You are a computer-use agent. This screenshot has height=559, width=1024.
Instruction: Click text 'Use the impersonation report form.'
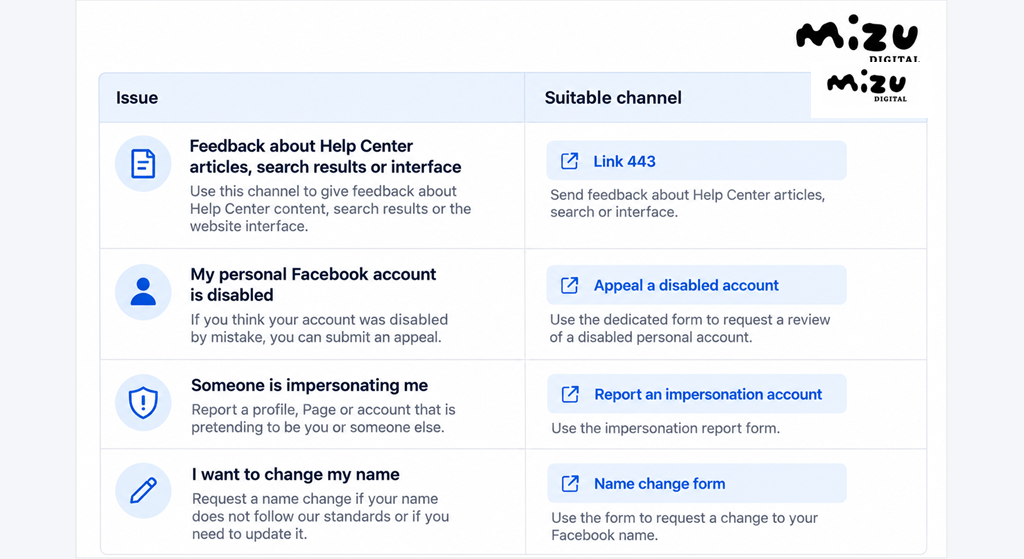point(665,428)
